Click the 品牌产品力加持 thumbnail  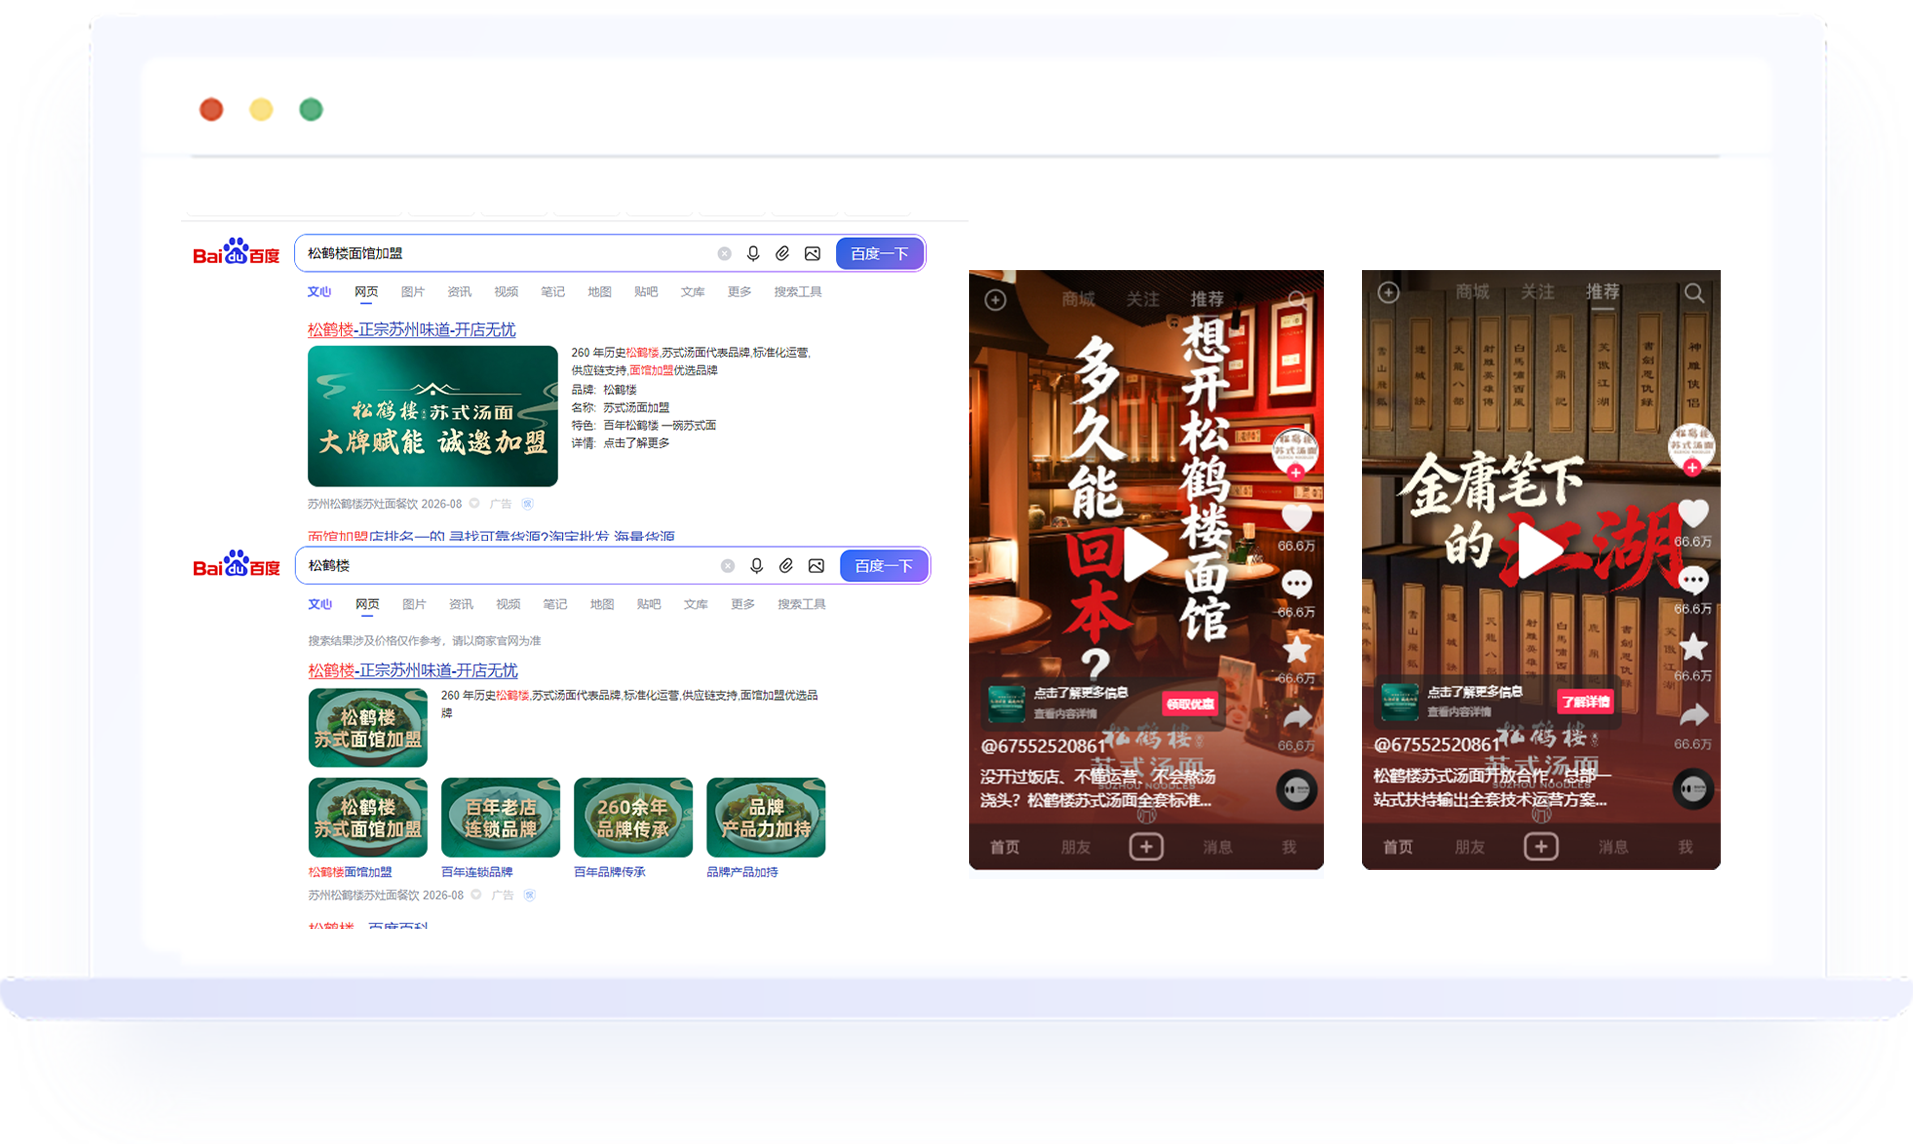(765, 817)
